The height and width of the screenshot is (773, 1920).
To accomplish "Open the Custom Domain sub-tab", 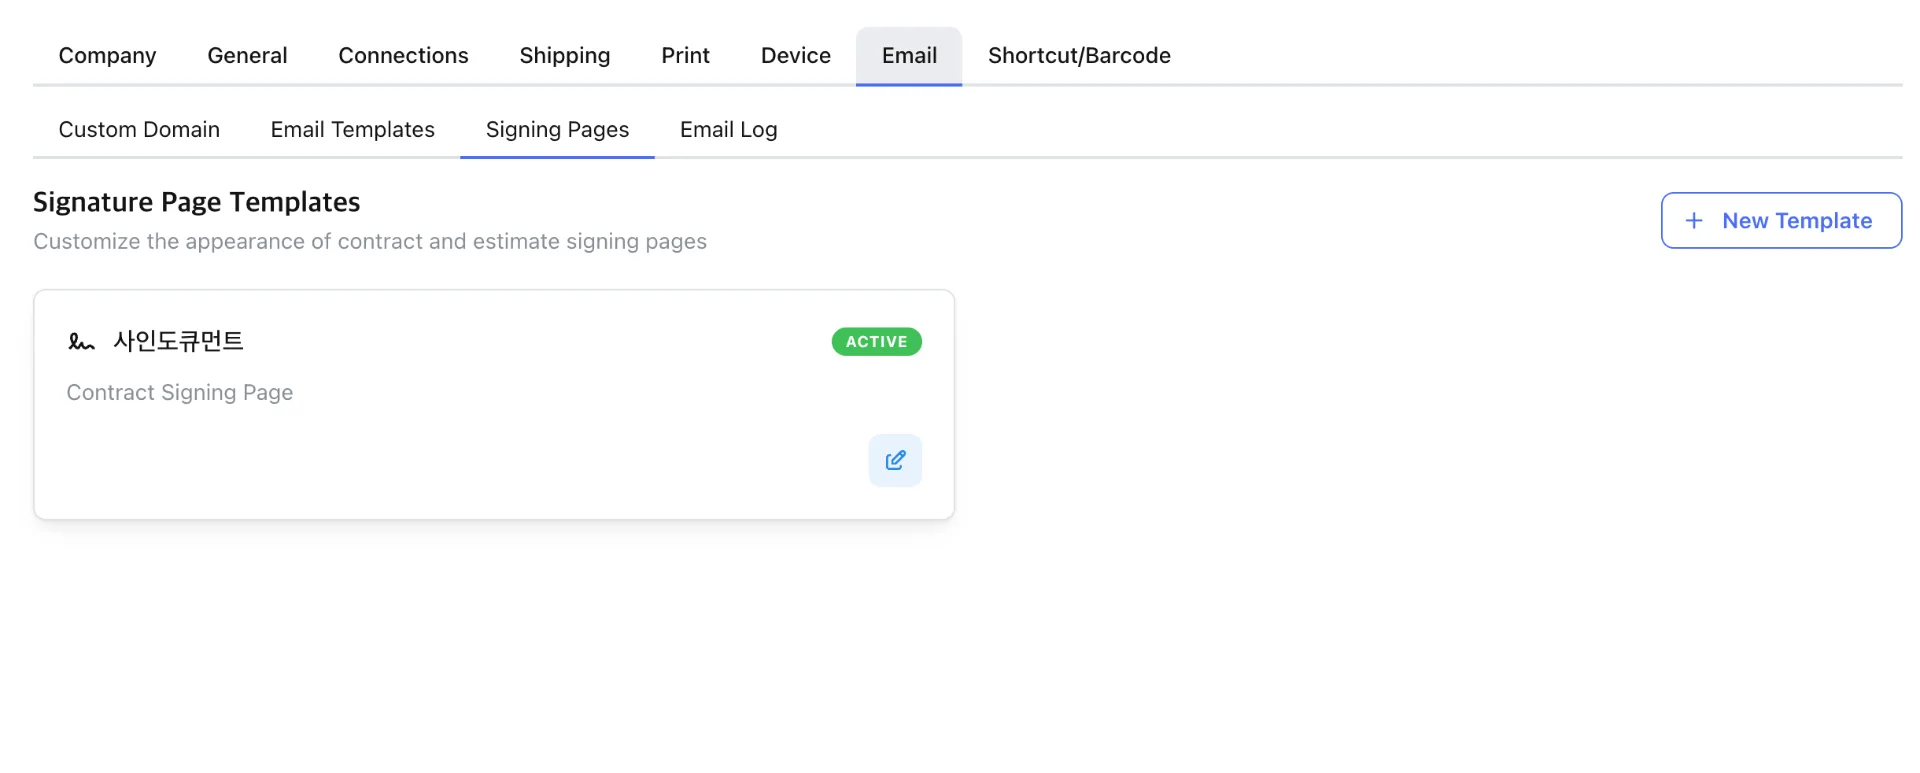I will (139, 130).
